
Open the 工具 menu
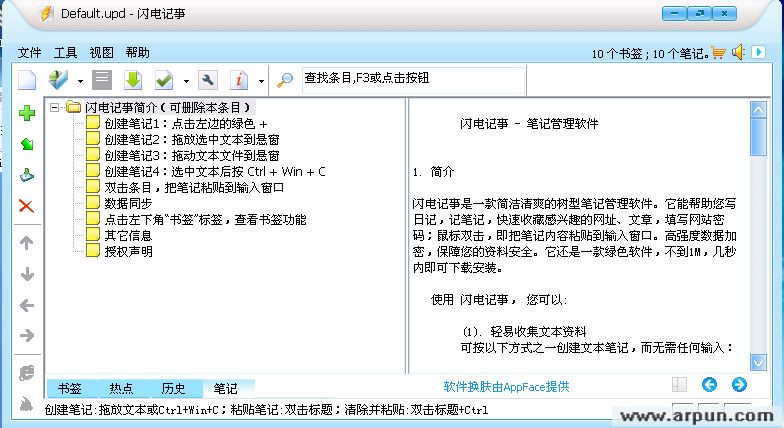pyautogui.click(x=66, y=52)
